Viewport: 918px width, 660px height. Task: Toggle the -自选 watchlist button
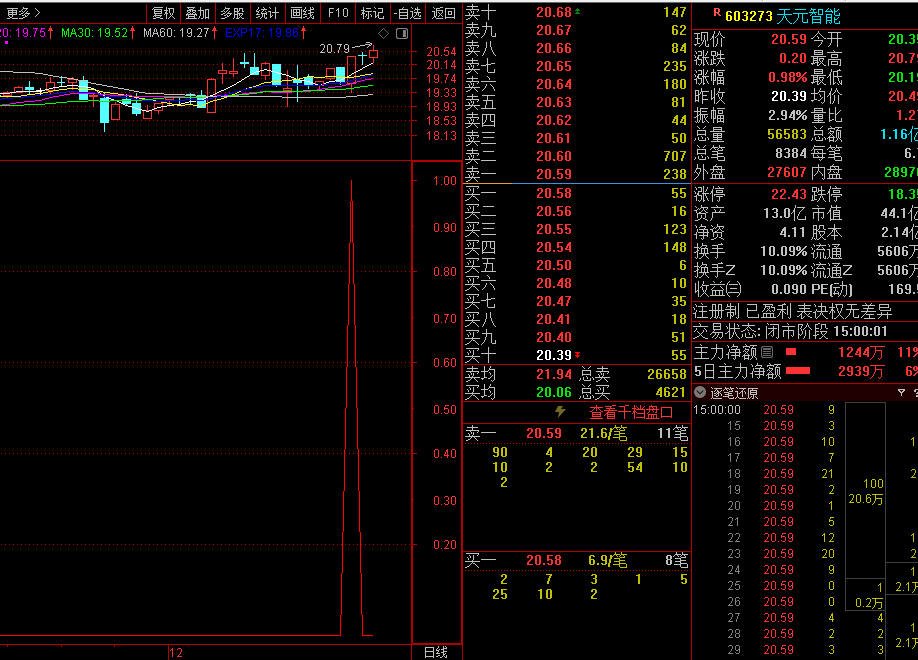tap(407, 13)
